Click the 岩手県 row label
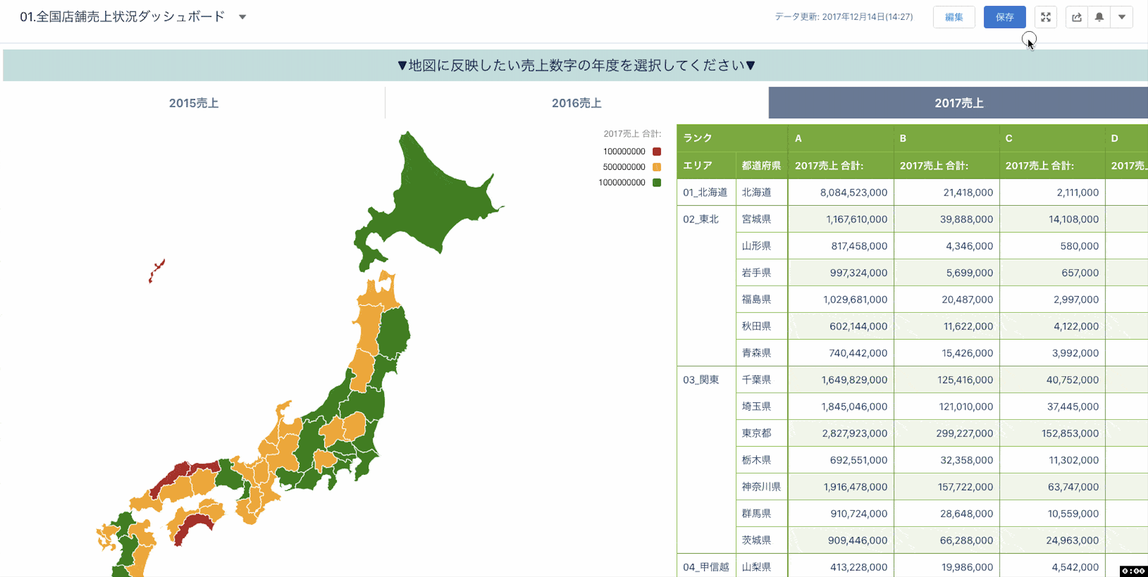The image size is (1148, 577). 761,272
